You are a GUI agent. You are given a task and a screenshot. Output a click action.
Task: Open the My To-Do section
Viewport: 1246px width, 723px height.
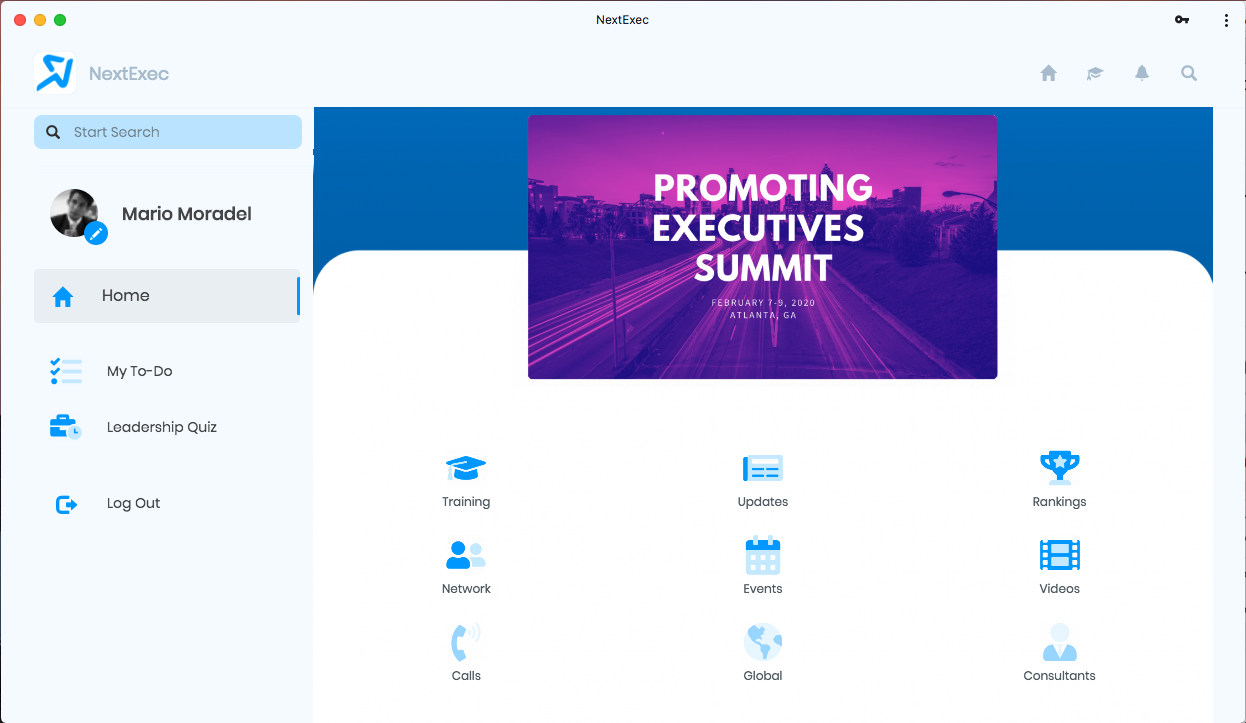pos(139,371)
